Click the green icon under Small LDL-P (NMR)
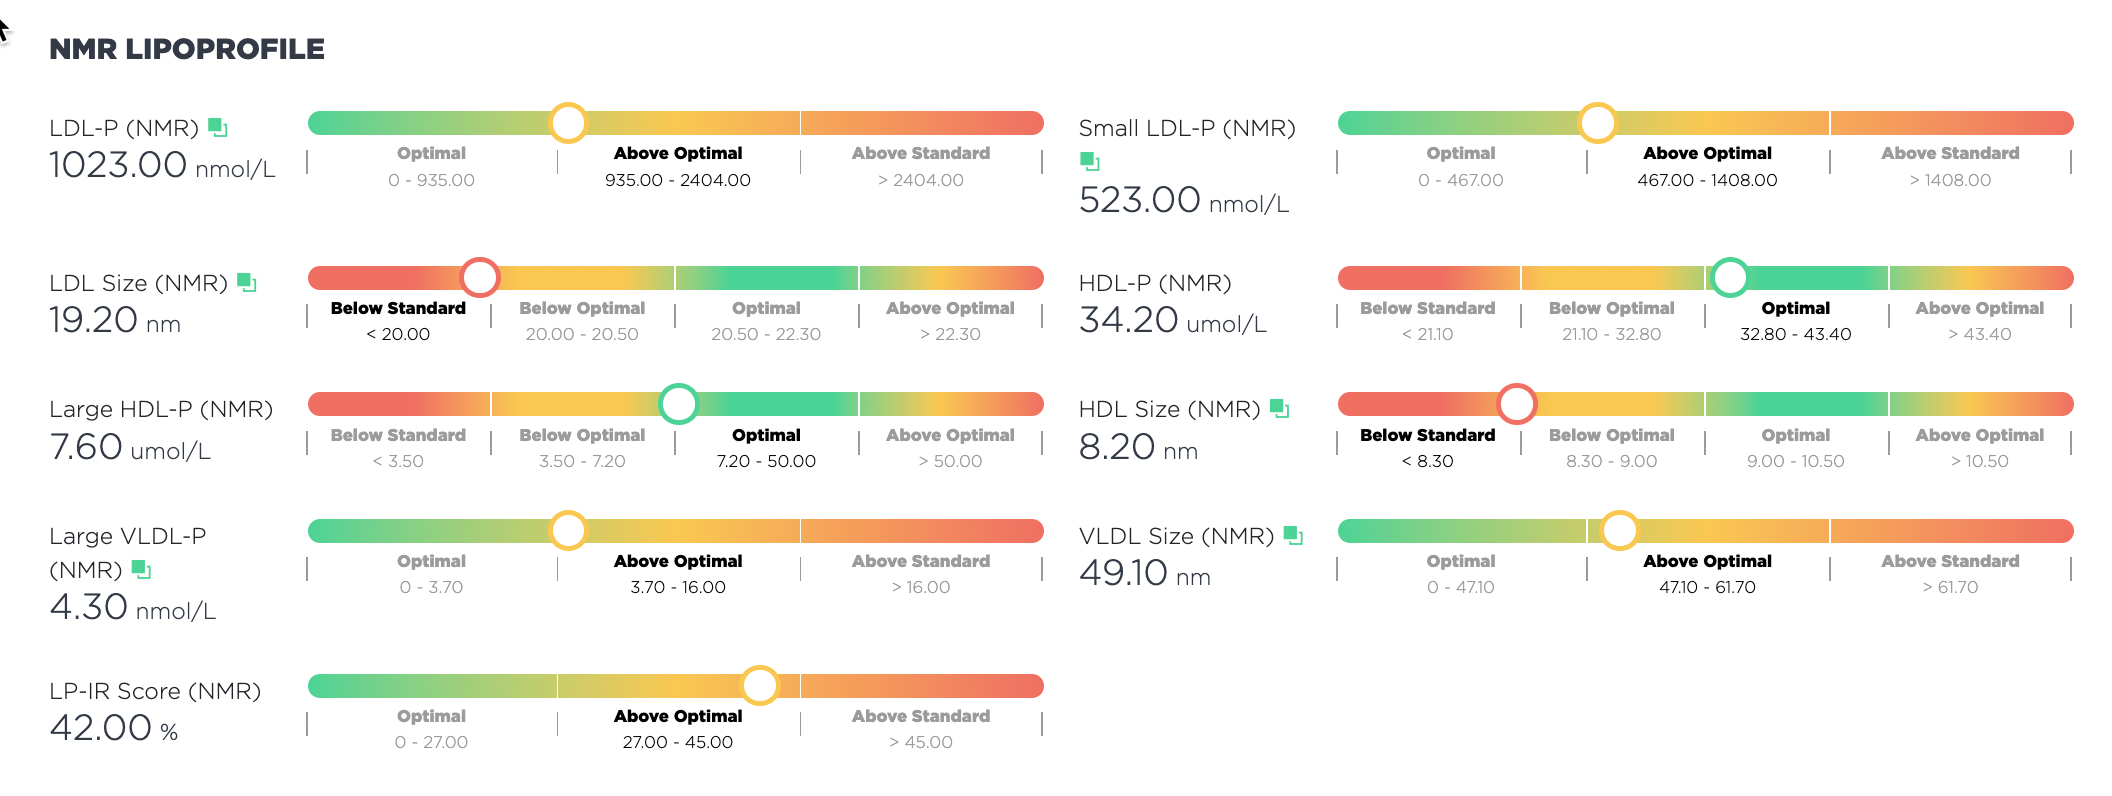 pos(1090,160)
